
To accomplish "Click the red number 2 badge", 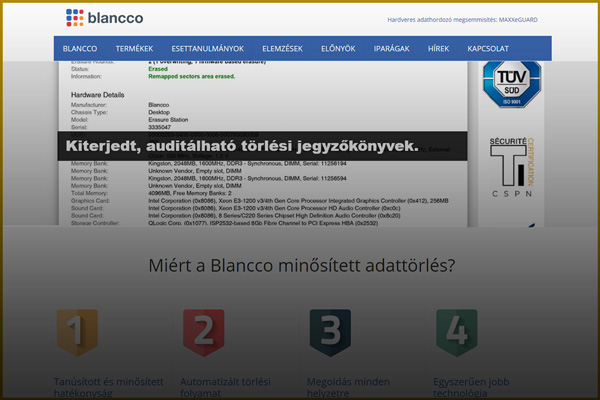I will pos(204,332).
